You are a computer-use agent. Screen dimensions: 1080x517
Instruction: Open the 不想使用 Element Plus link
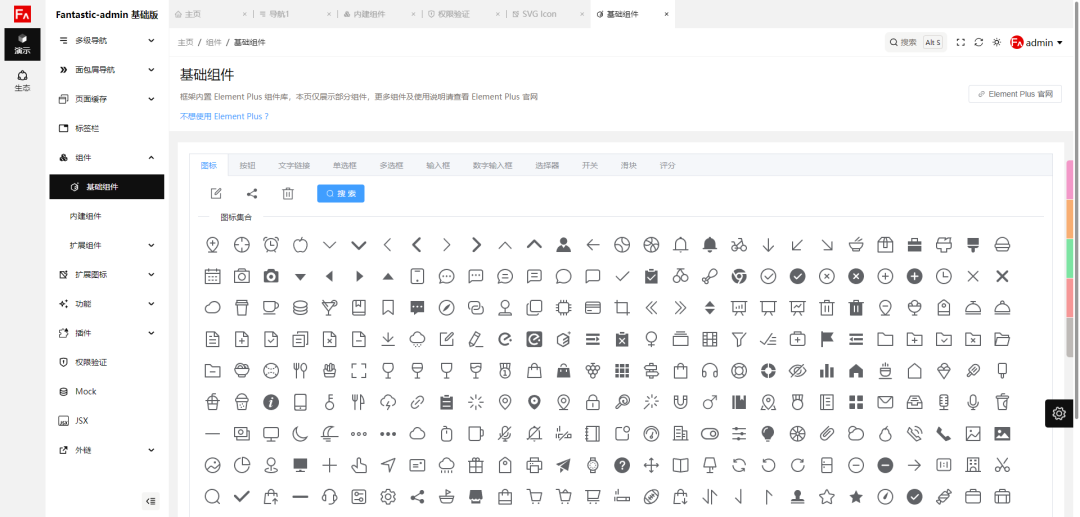coord(224,117)
